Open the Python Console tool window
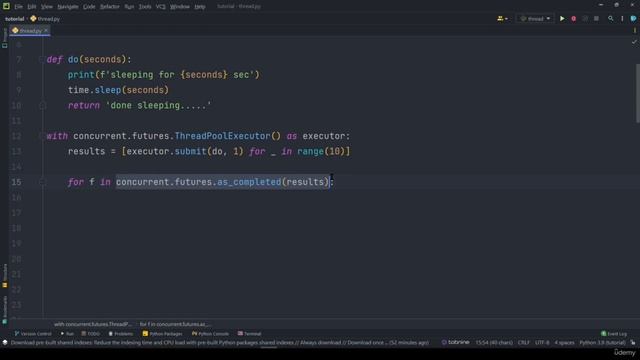 click(x=210, y=334)
